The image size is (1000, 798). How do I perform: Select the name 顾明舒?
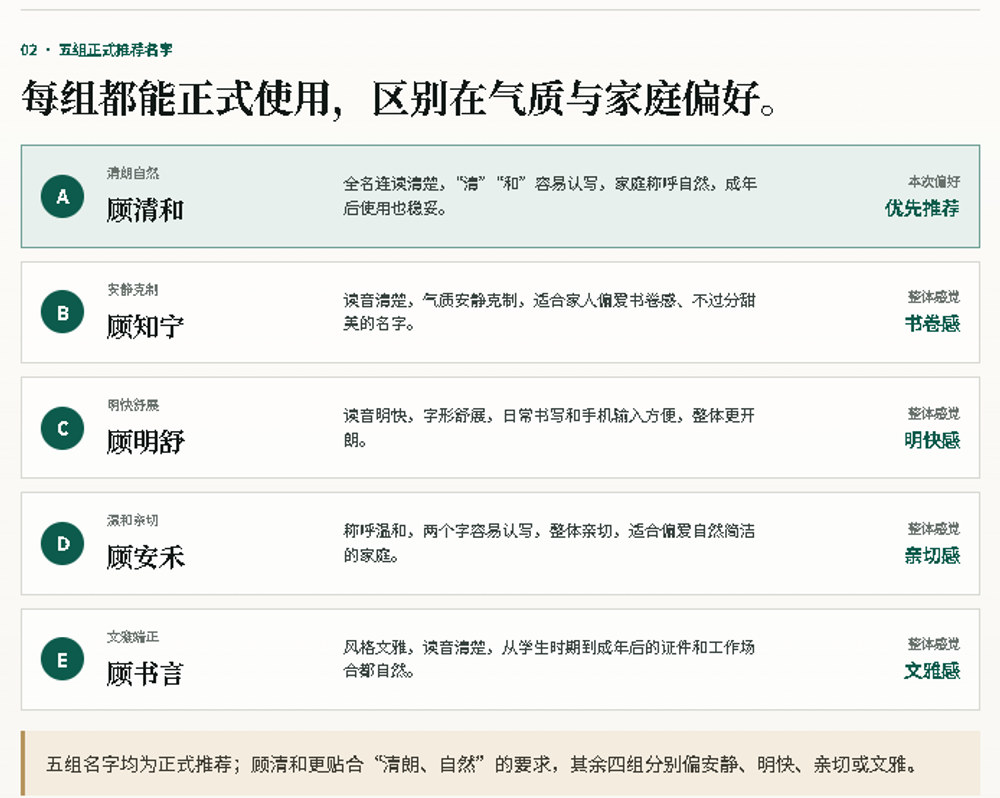coord(145,442)
